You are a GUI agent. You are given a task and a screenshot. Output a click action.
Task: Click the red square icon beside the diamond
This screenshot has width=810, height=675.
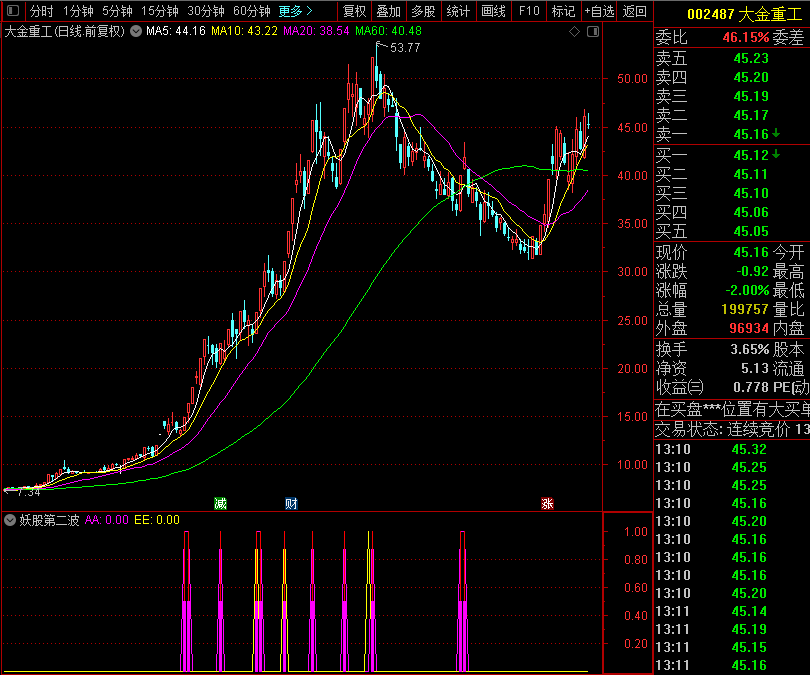click(x=591, y=32)
